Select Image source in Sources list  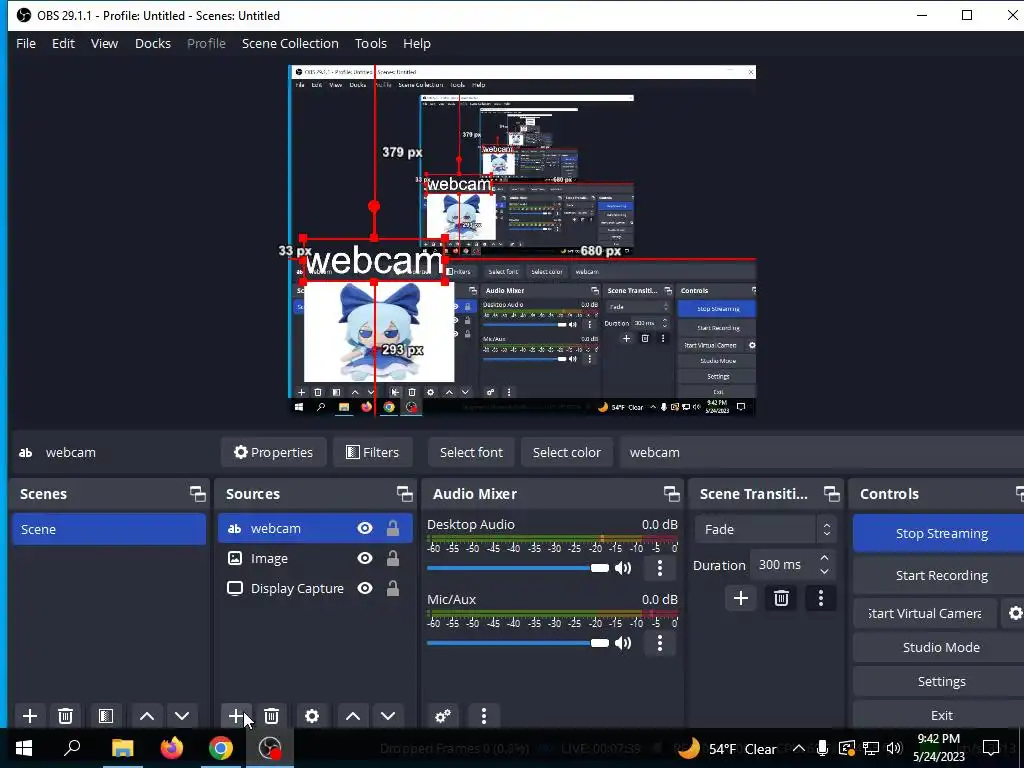click(315, 558)
